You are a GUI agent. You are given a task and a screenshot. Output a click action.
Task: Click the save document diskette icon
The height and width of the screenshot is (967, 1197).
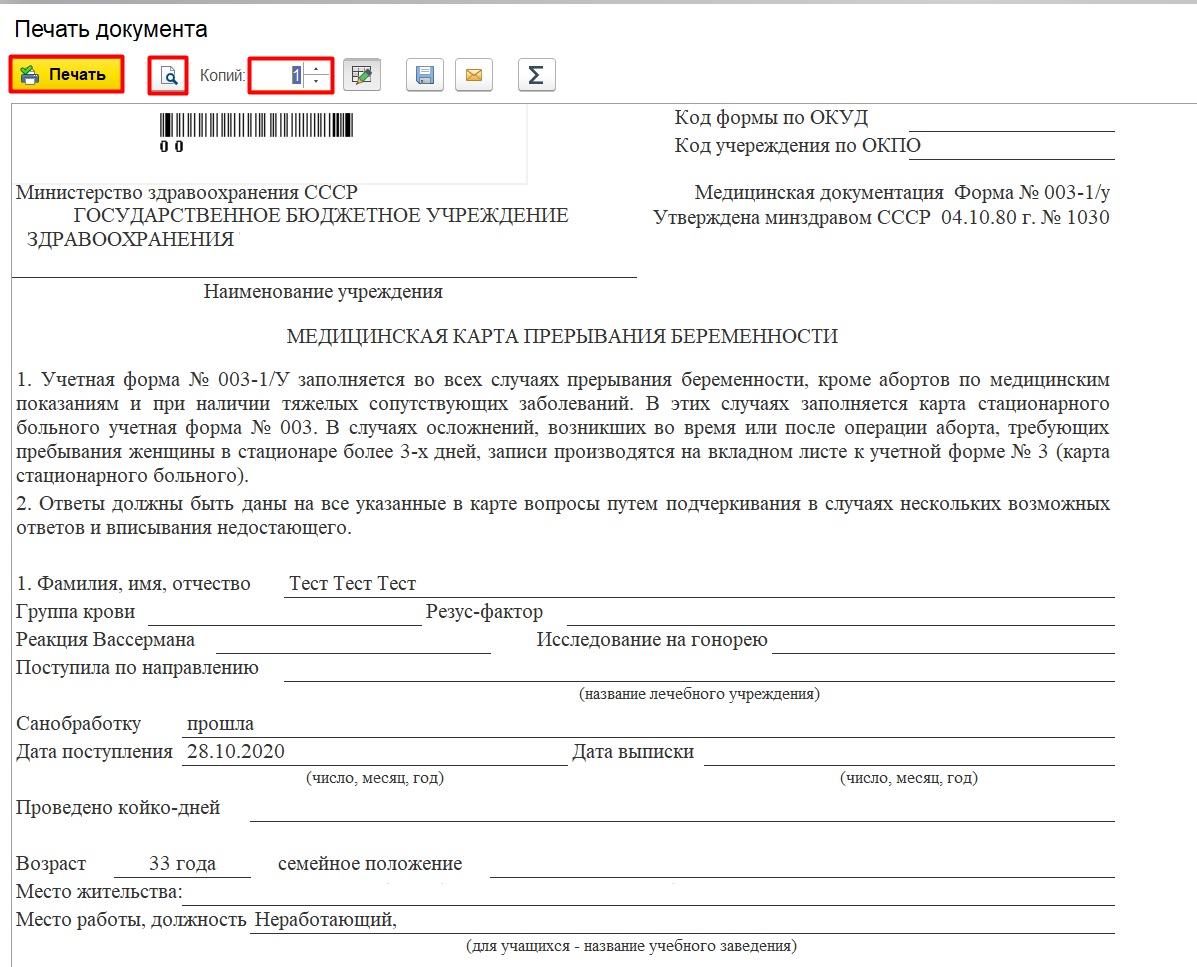[424, 74]
